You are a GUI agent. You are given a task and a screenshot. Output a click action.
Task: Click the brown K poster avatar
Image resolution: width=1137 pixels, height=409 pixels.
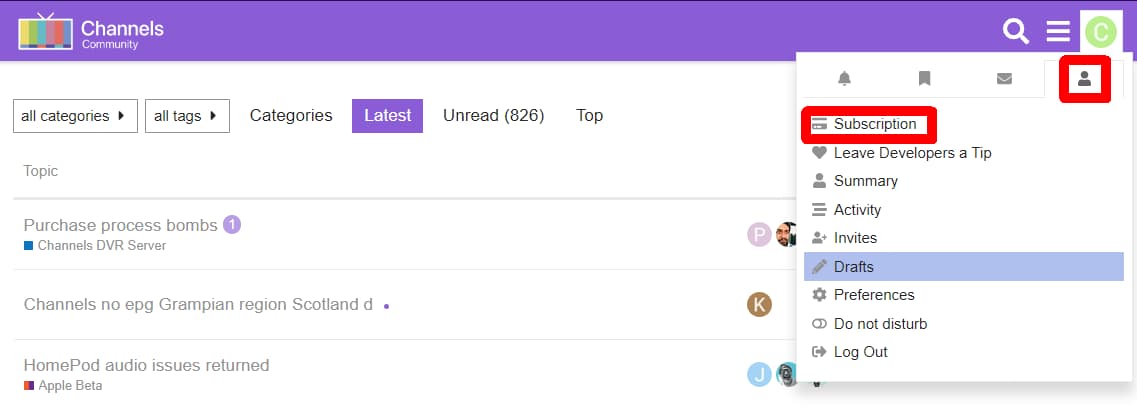coord(759,304)
